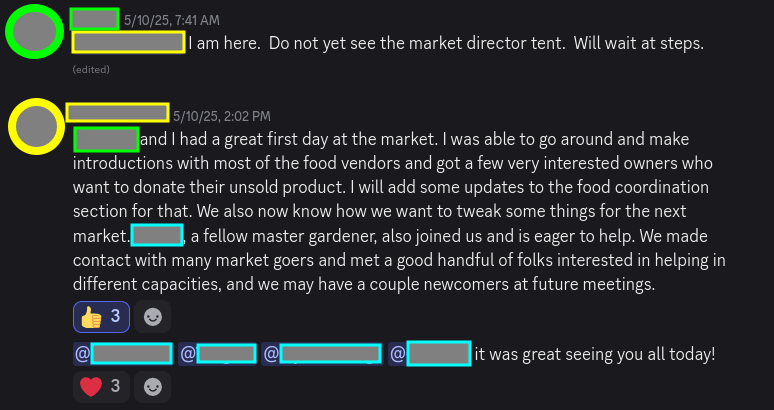Open the first @ mention in the last message
This screenshot has width=774, height=410.
[123, 354]
